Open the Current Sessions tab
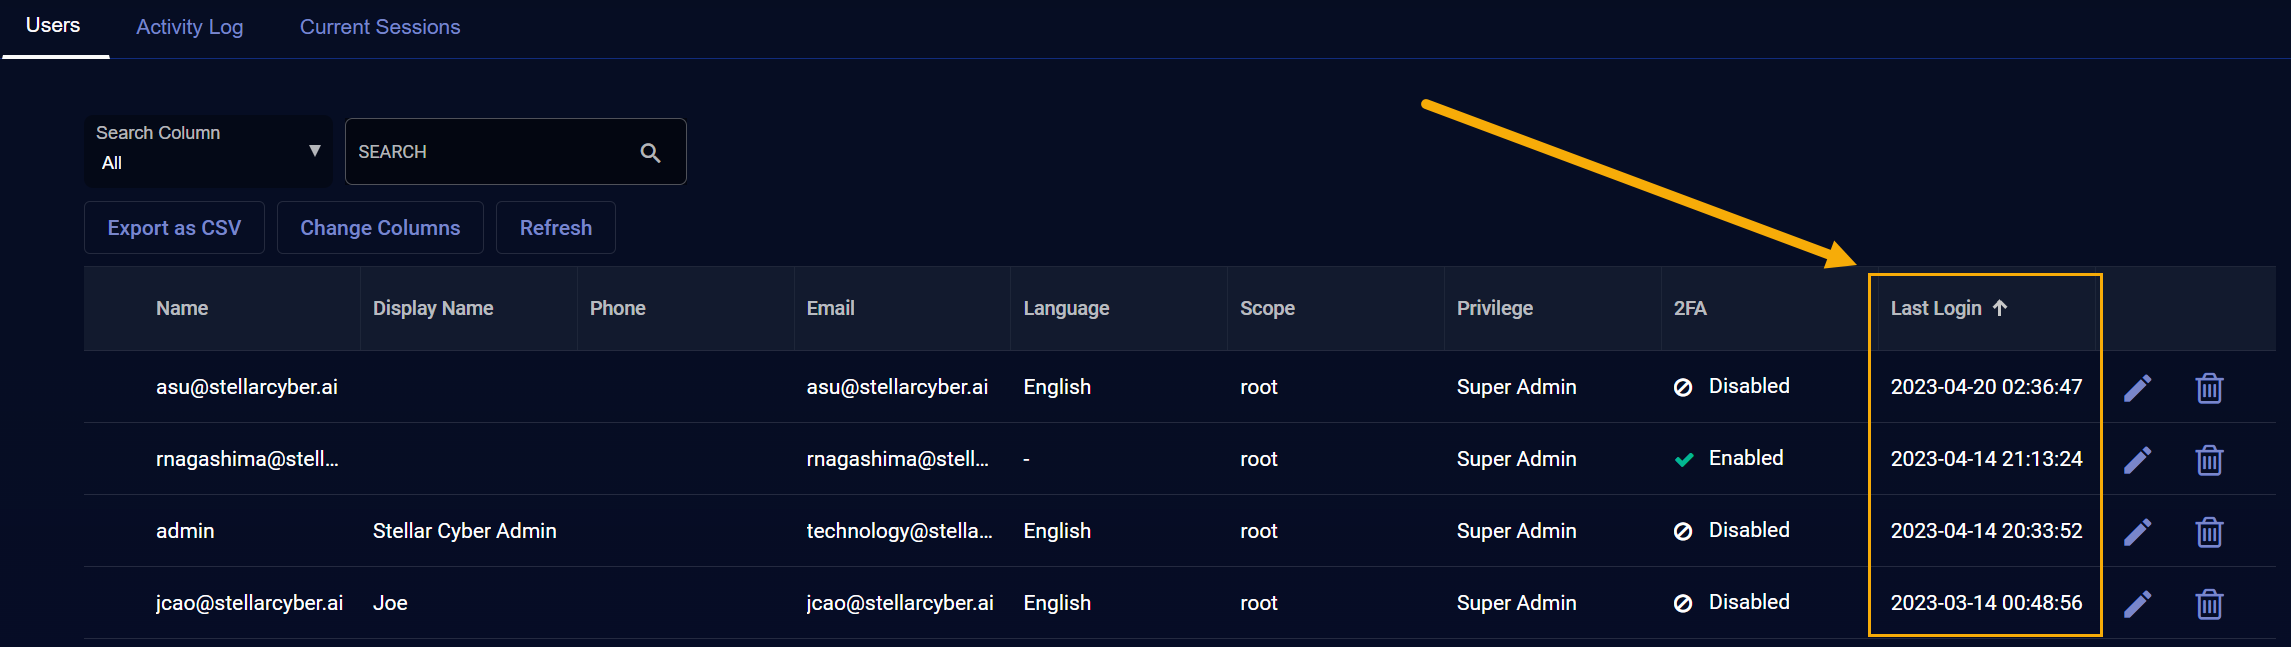 (x=380, y=27)
